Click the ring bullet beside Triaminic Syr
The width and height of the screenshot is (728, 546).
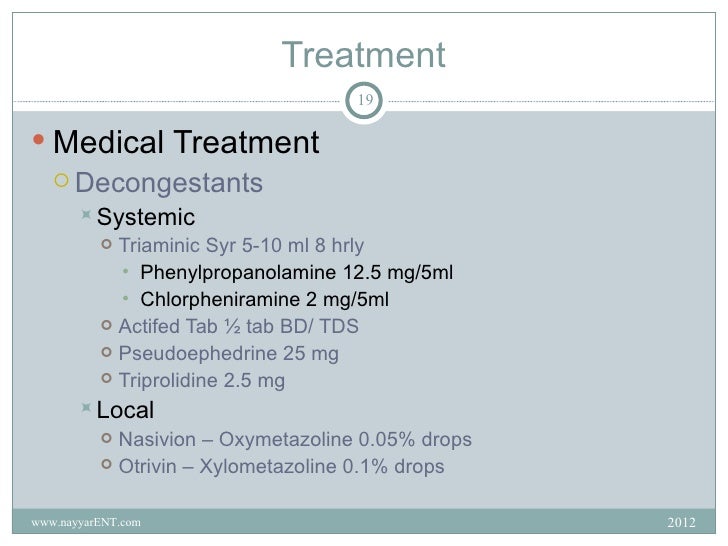[x=106, y=244]
